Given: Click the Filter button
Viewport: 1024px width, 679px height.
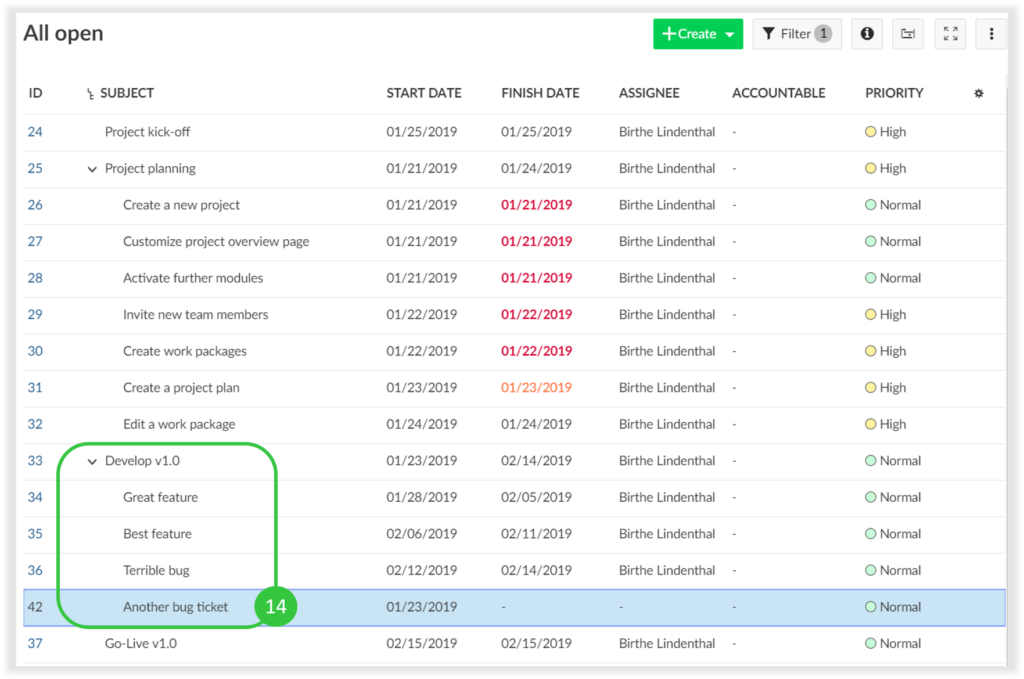Looking at the screenshot, I should [x=797, y=33].
